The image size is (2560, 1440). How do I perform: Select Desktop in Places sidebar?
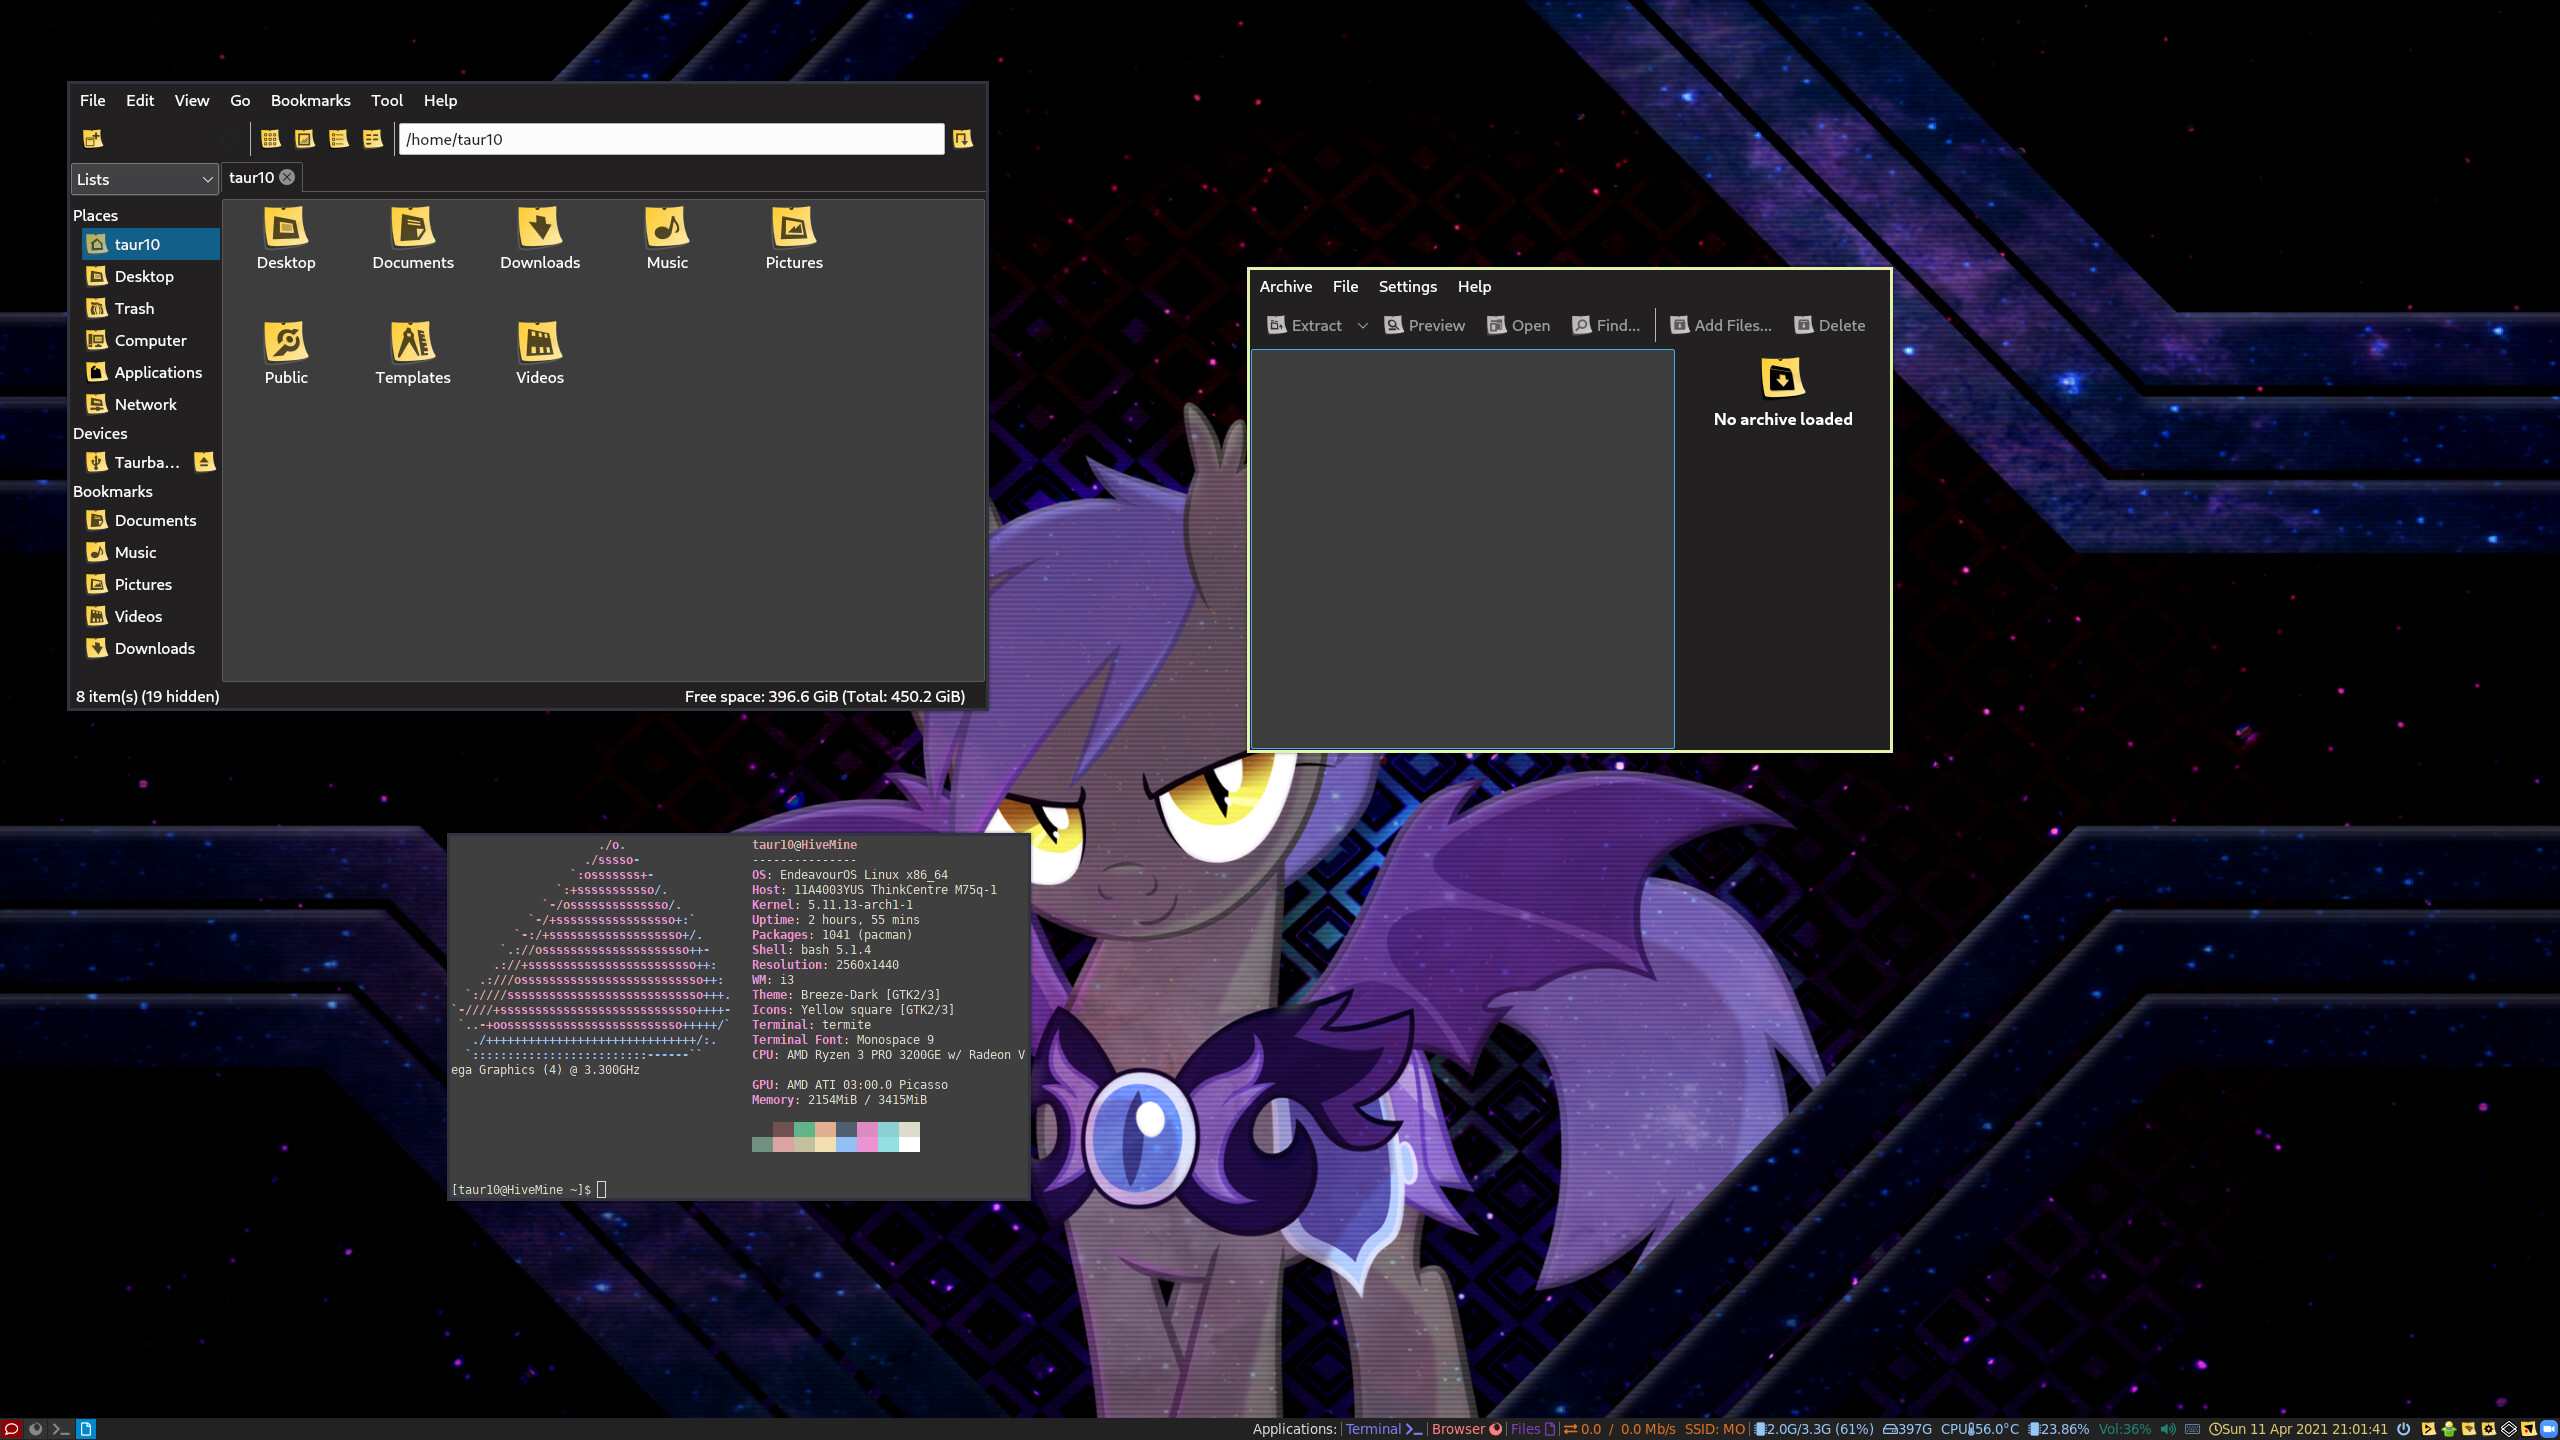click(x=150, y=276)
